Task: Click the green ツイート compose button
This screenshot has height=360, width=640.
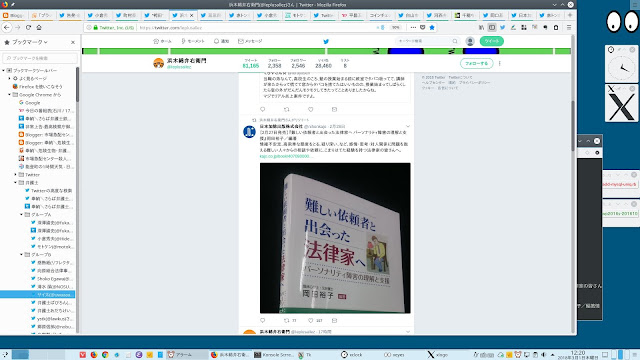Action: tap(491, 41)
